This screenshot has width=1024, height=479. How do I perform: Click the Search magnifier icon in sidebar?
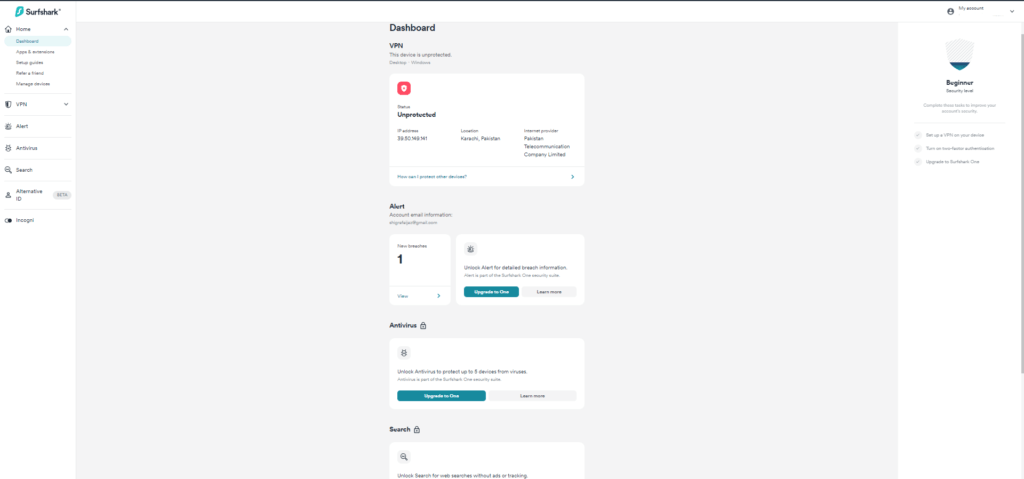click(8, 170)
